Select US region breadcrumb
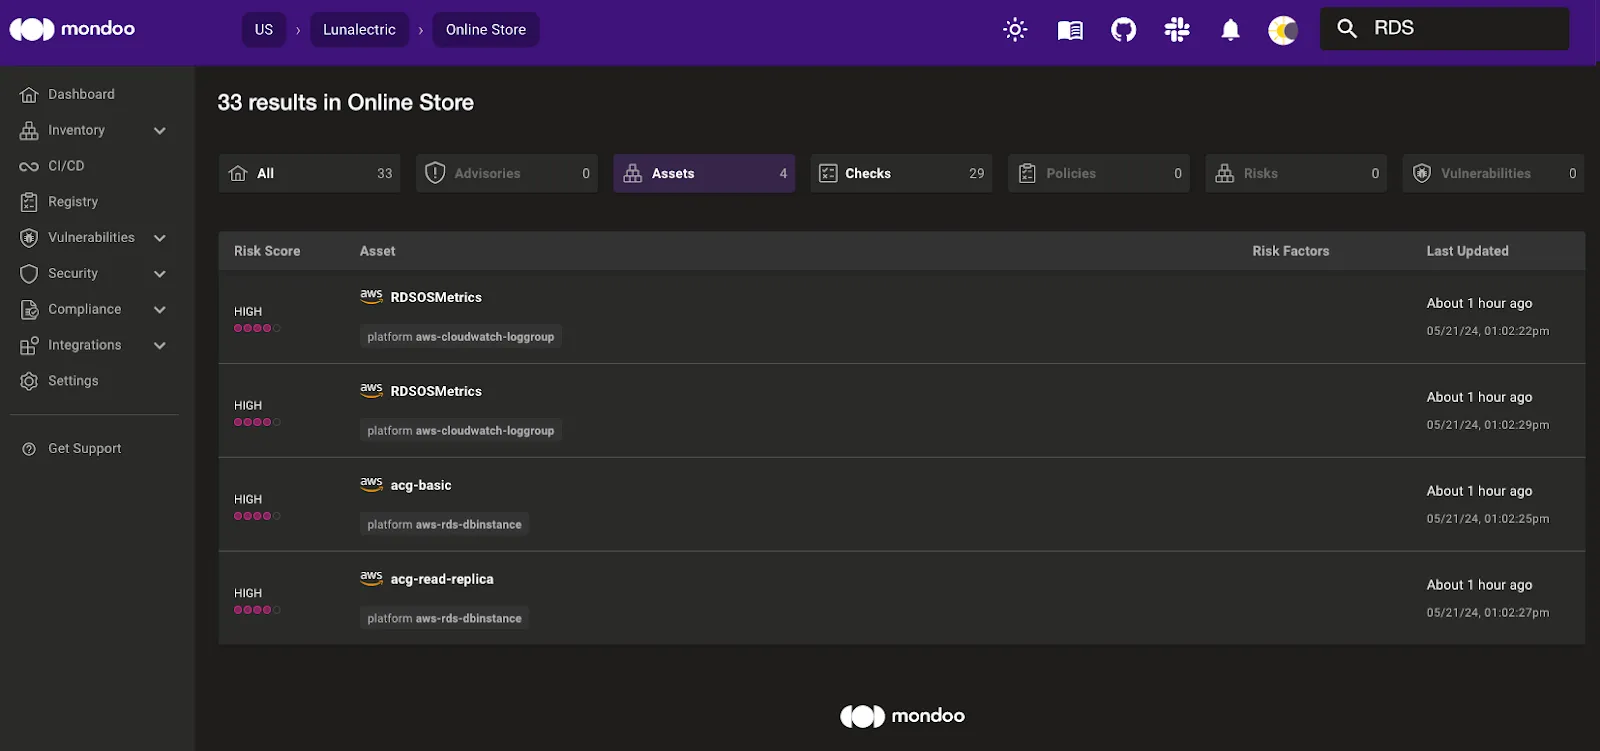Screen dimensions: 1600x751 pos(264,29)
